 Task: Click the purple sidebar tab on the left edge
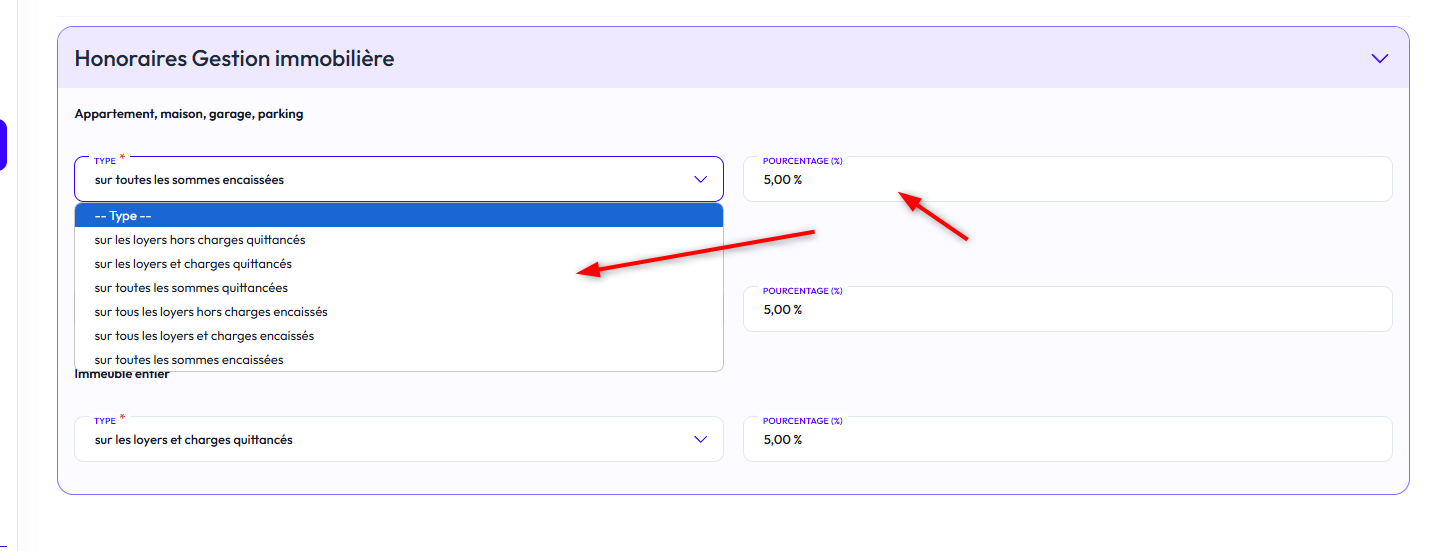pos(3,145)
